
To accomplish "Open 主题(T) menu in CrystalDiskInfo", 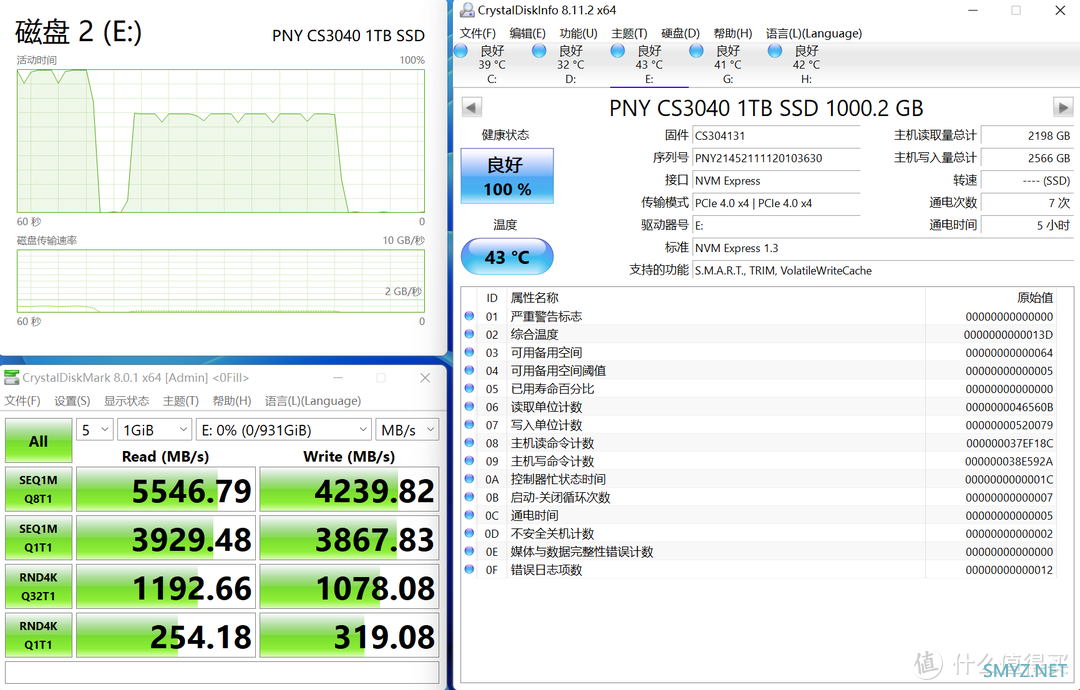I will 630,33.
